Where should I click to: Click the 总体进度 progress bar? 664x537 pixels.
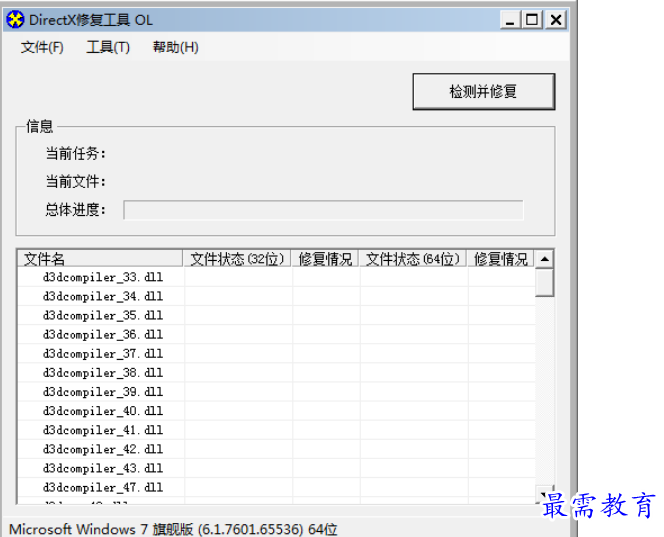pyautogui.click(x=323, y=210)
